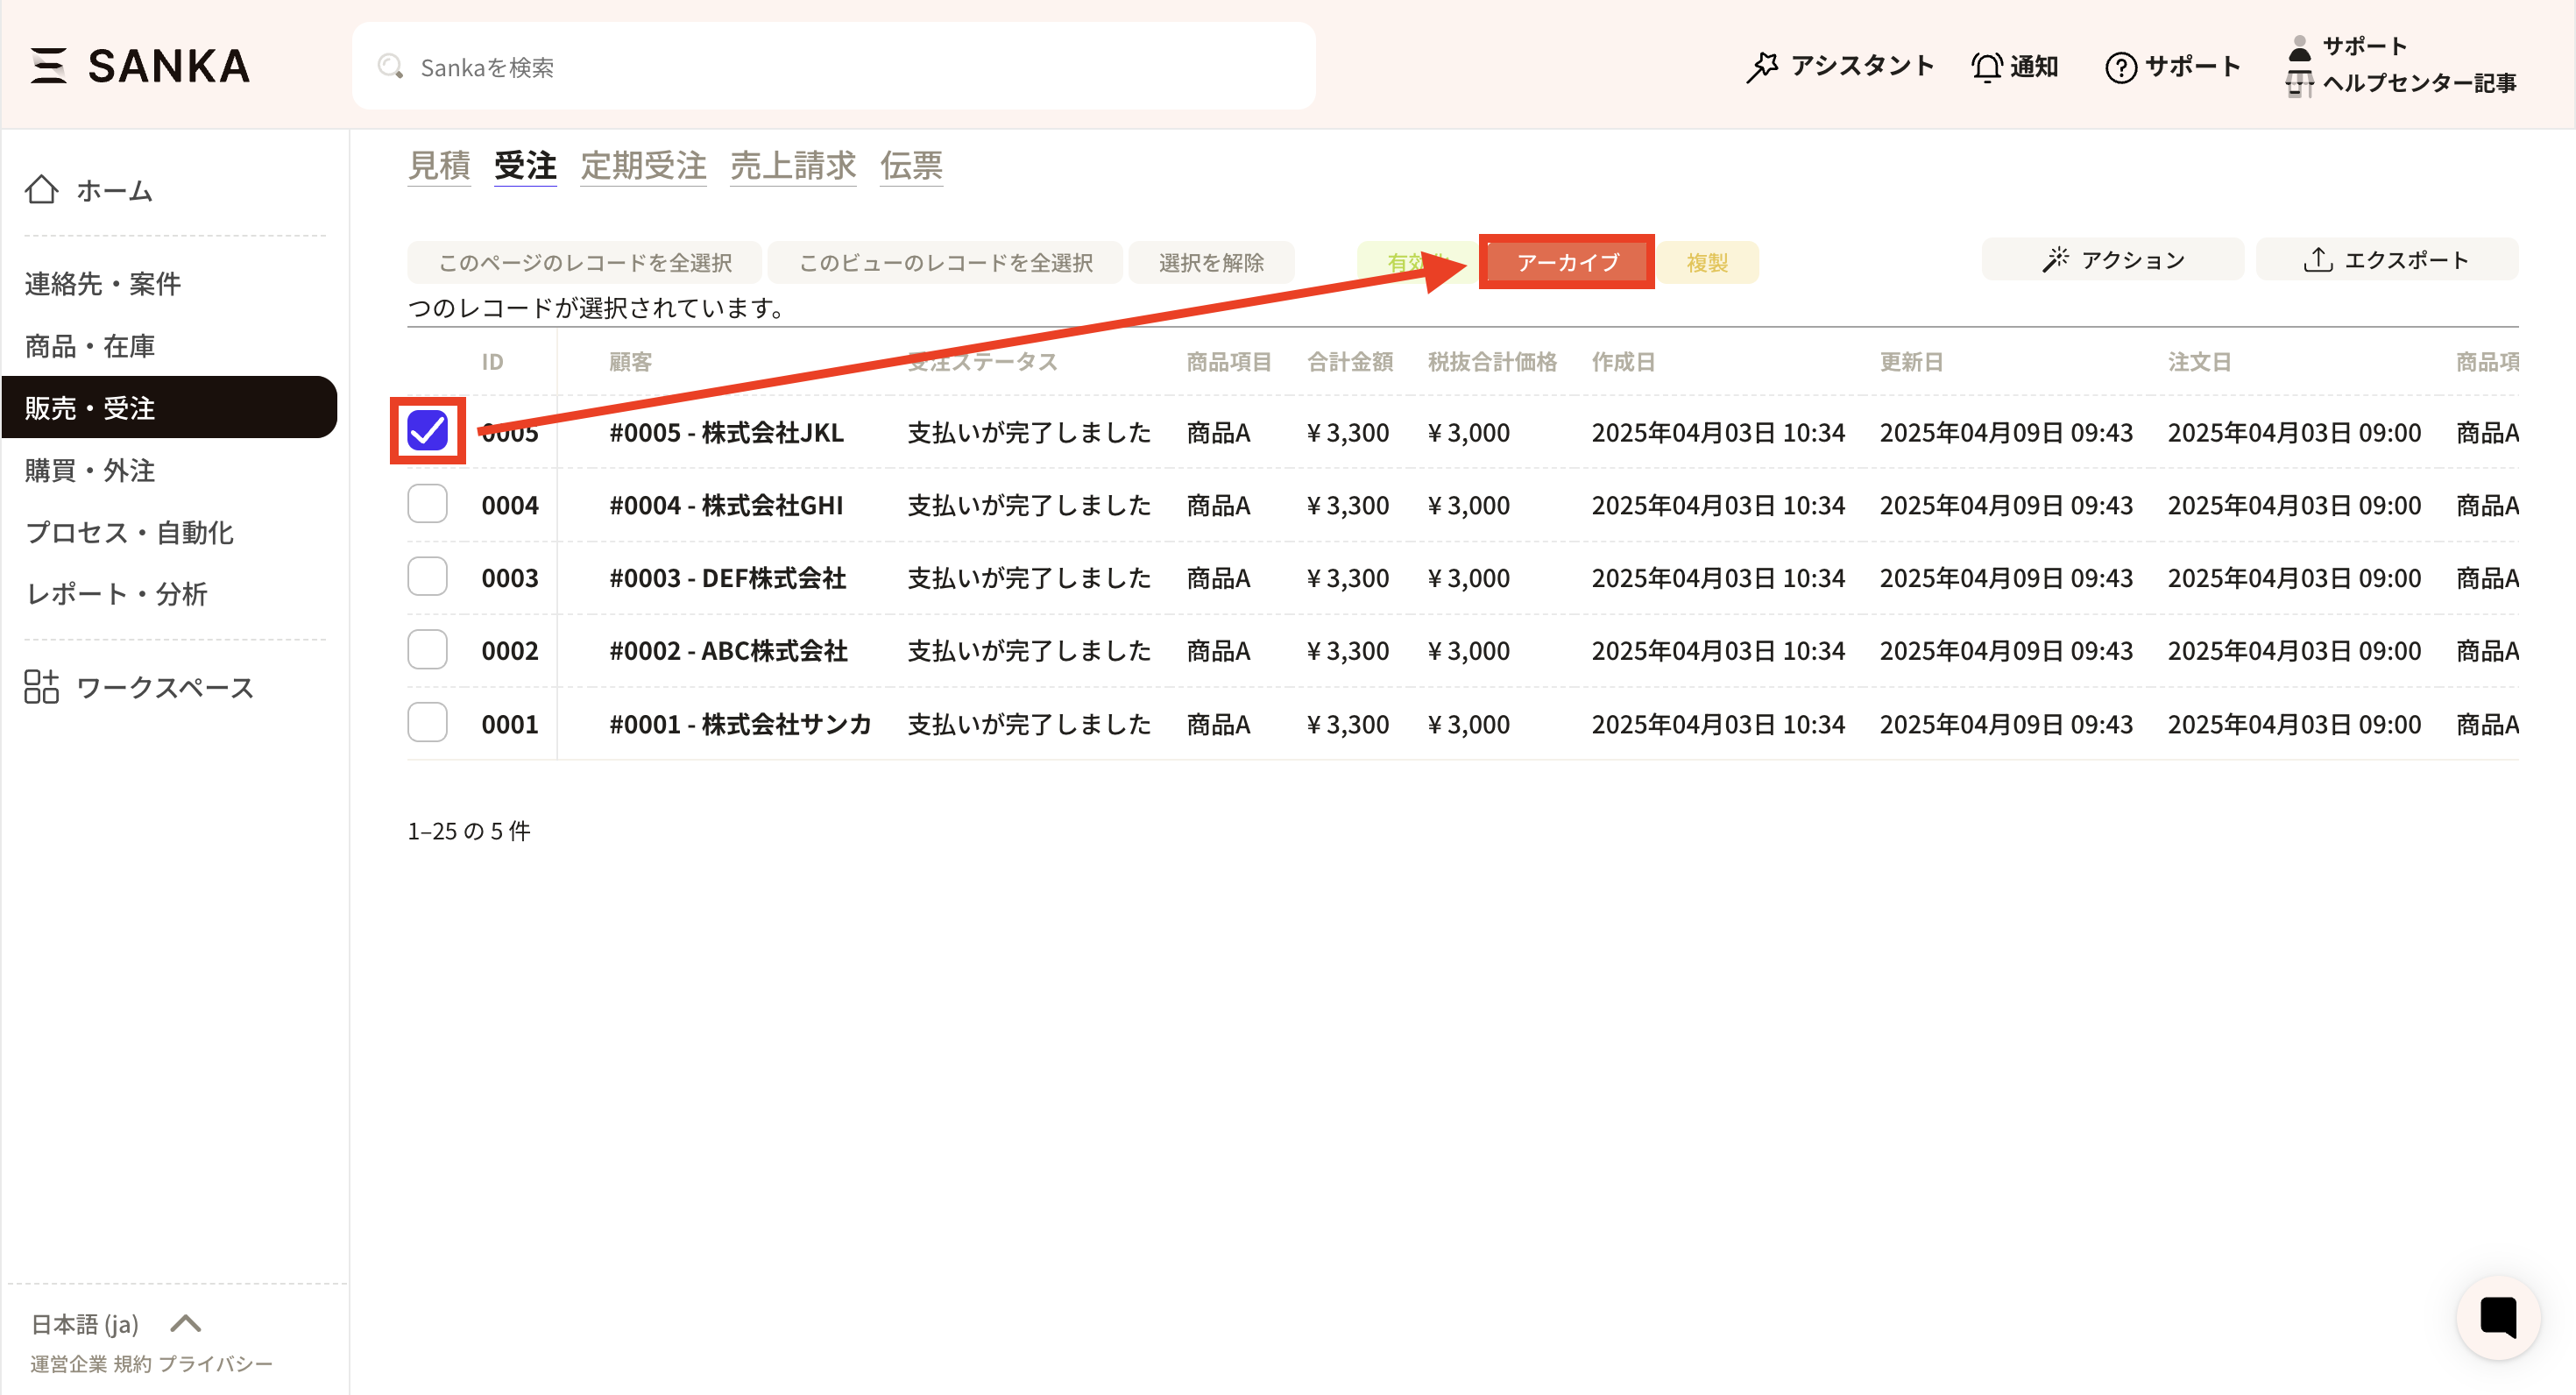Check the checkbox for order 0004

(x=428, y=504)
